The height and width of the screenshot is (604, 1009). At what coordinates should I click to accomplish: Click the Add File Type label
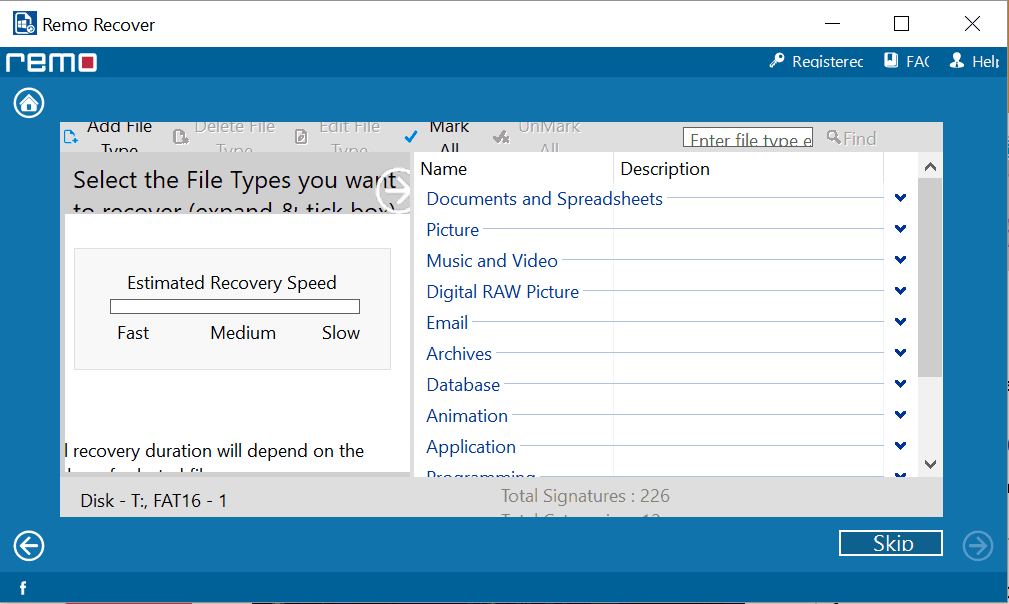pos(120,137)
